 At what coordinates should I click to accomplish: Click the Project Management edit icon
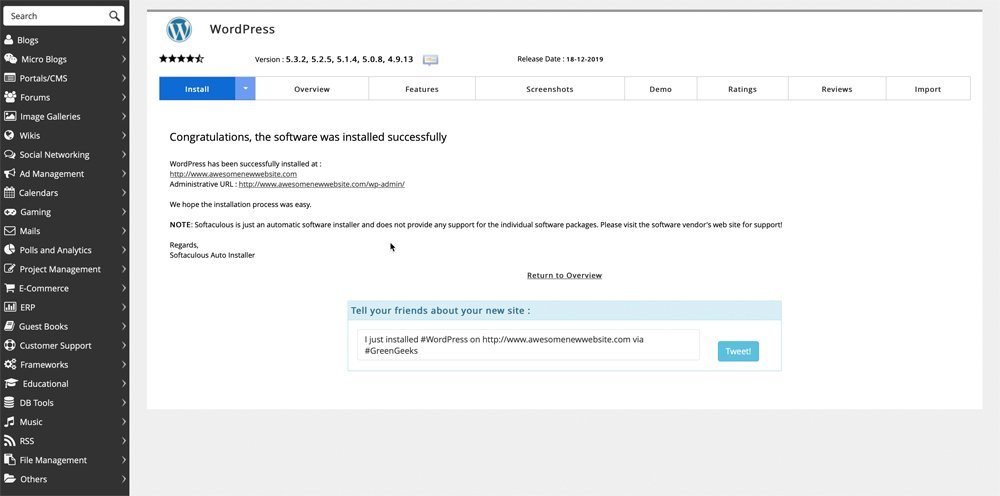[10, 269]
